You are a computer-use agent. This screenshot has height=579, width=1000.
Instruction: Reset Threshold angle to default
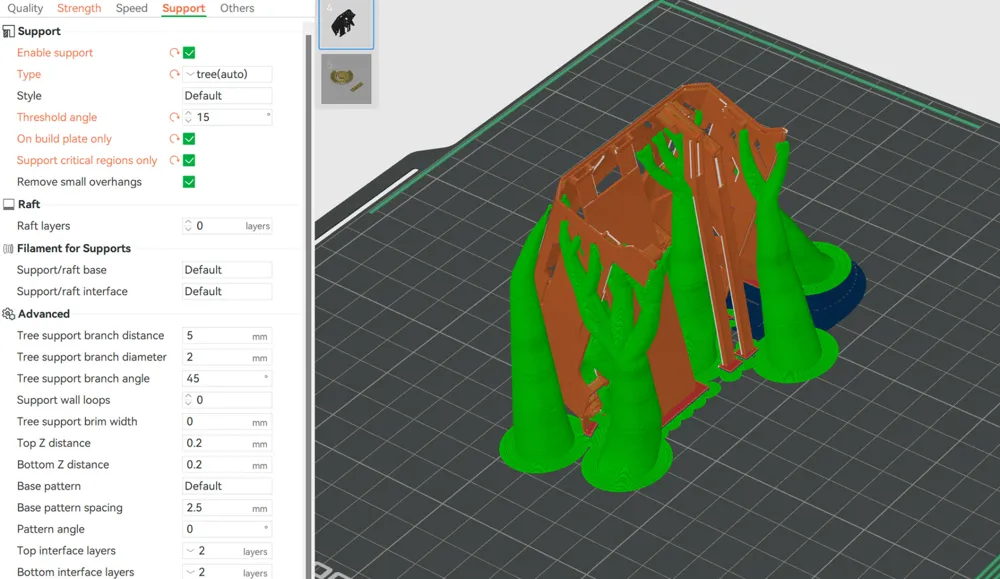[x=174, y=117]
